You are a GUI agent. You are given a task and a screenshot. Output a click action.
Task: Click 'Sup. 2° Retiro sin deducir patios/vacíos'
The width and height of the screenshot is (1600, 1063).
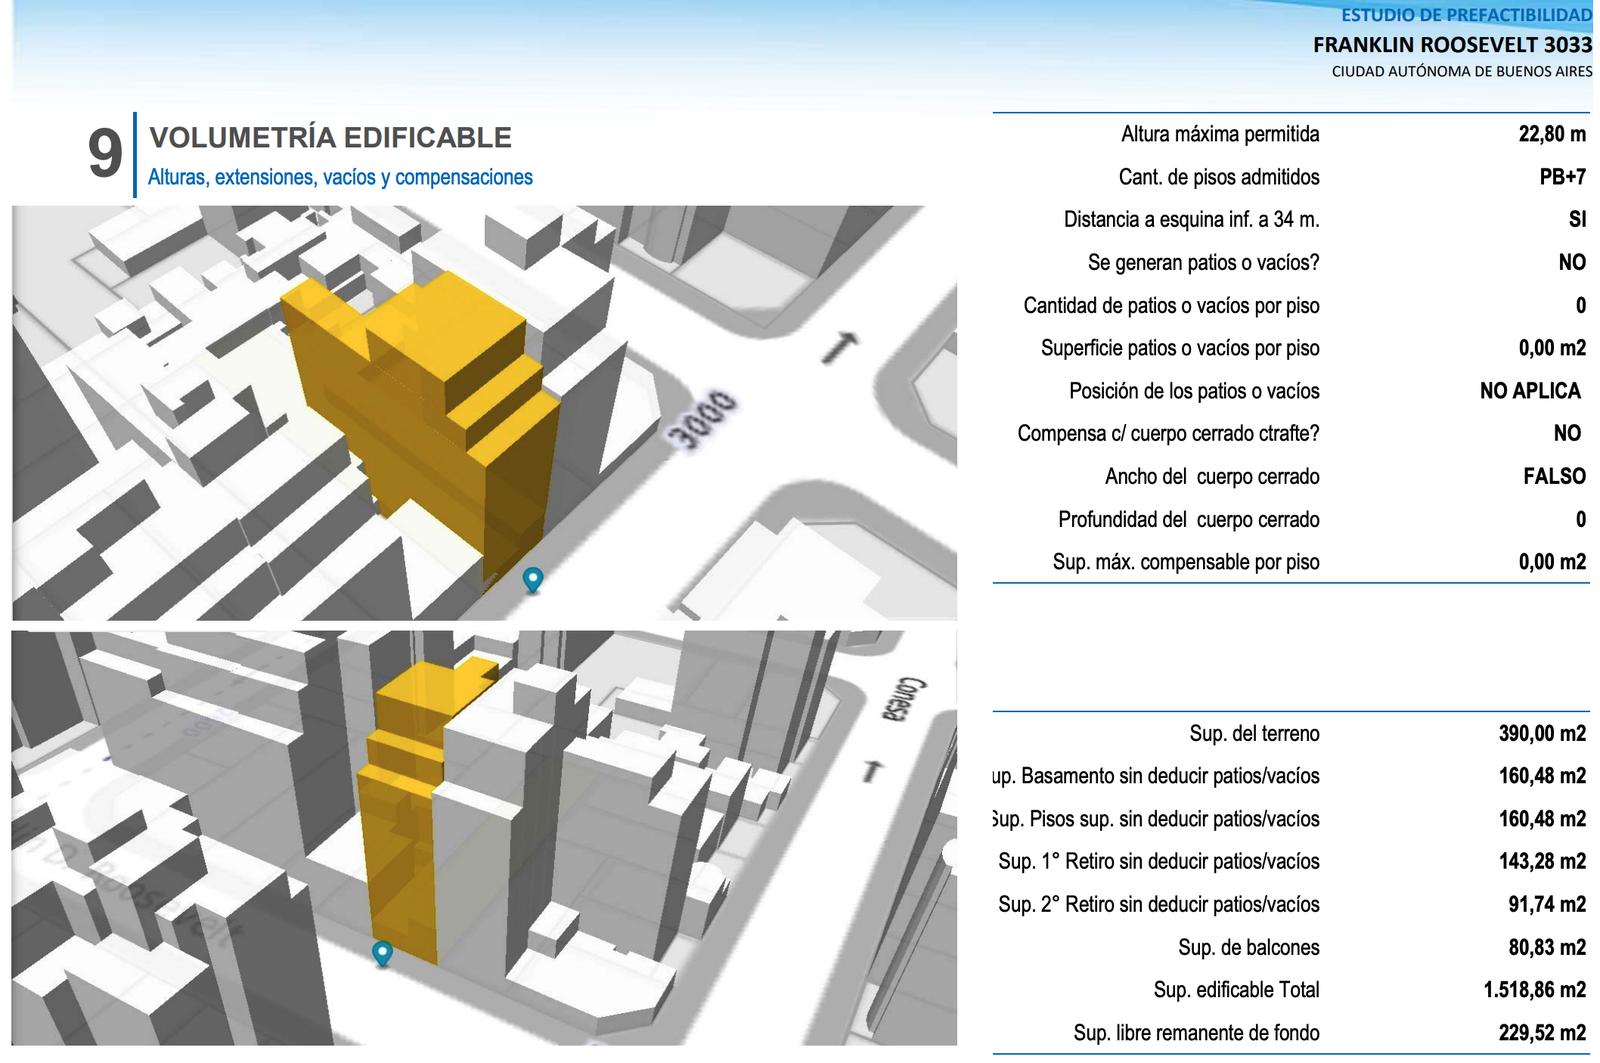pos(1159,905)
